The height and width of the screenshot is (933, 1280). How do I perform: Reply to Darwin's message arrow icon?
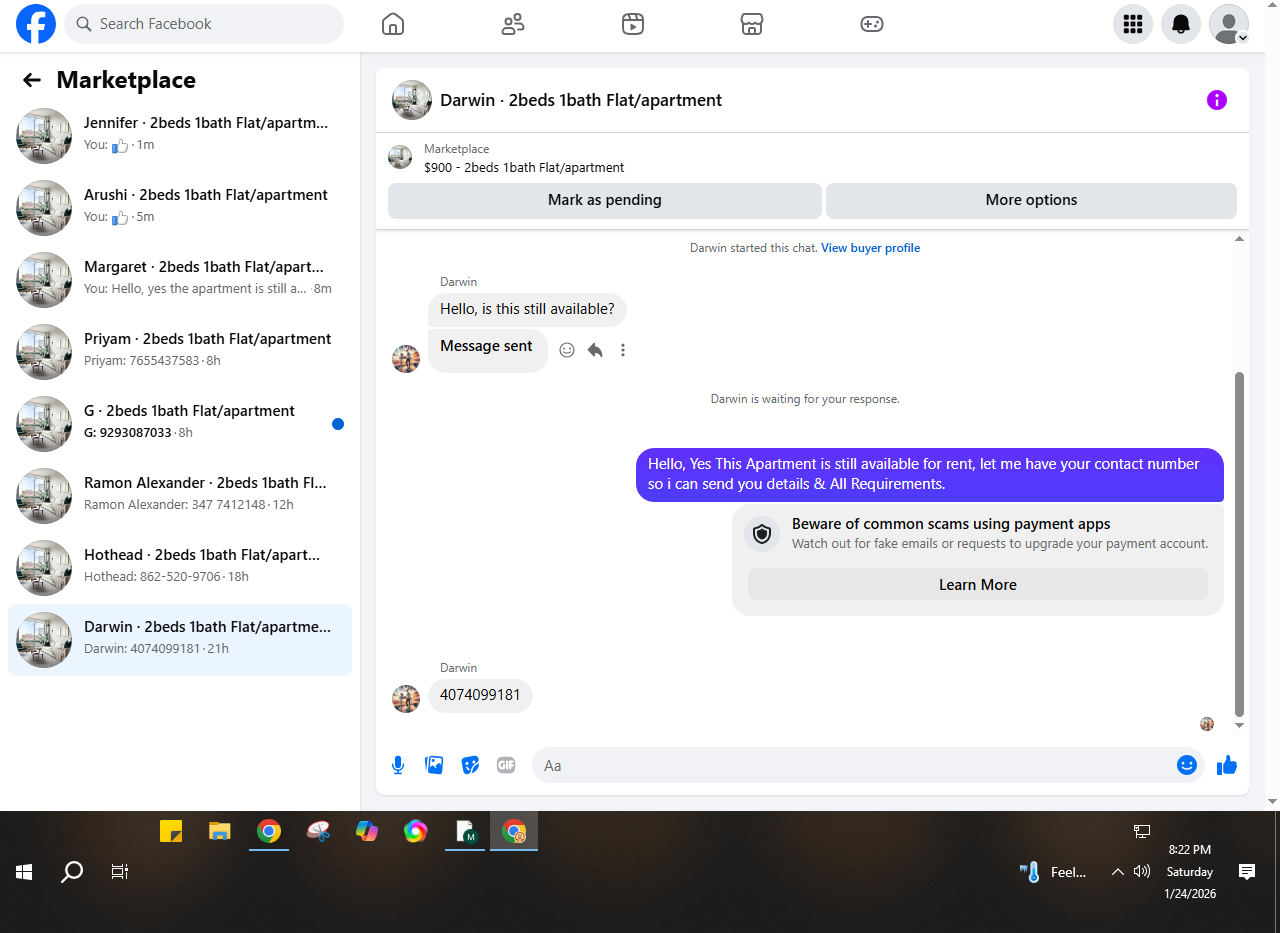point(595,350)
